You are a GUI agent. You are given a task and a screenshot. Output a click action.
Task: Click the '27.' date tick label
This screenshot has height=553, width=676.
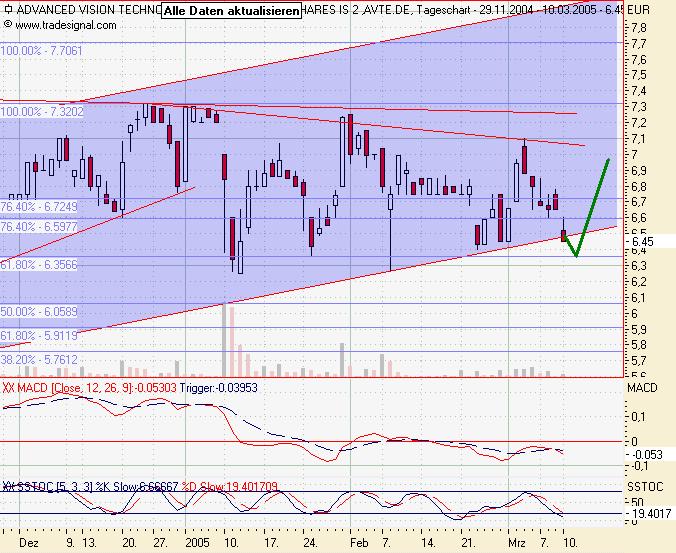pos(160,543)
